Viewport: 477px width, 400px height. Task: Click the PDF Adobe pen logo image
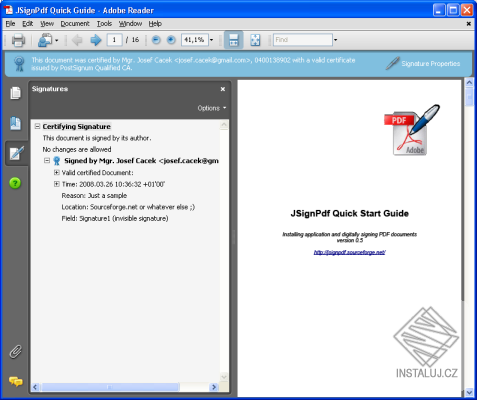411,130
